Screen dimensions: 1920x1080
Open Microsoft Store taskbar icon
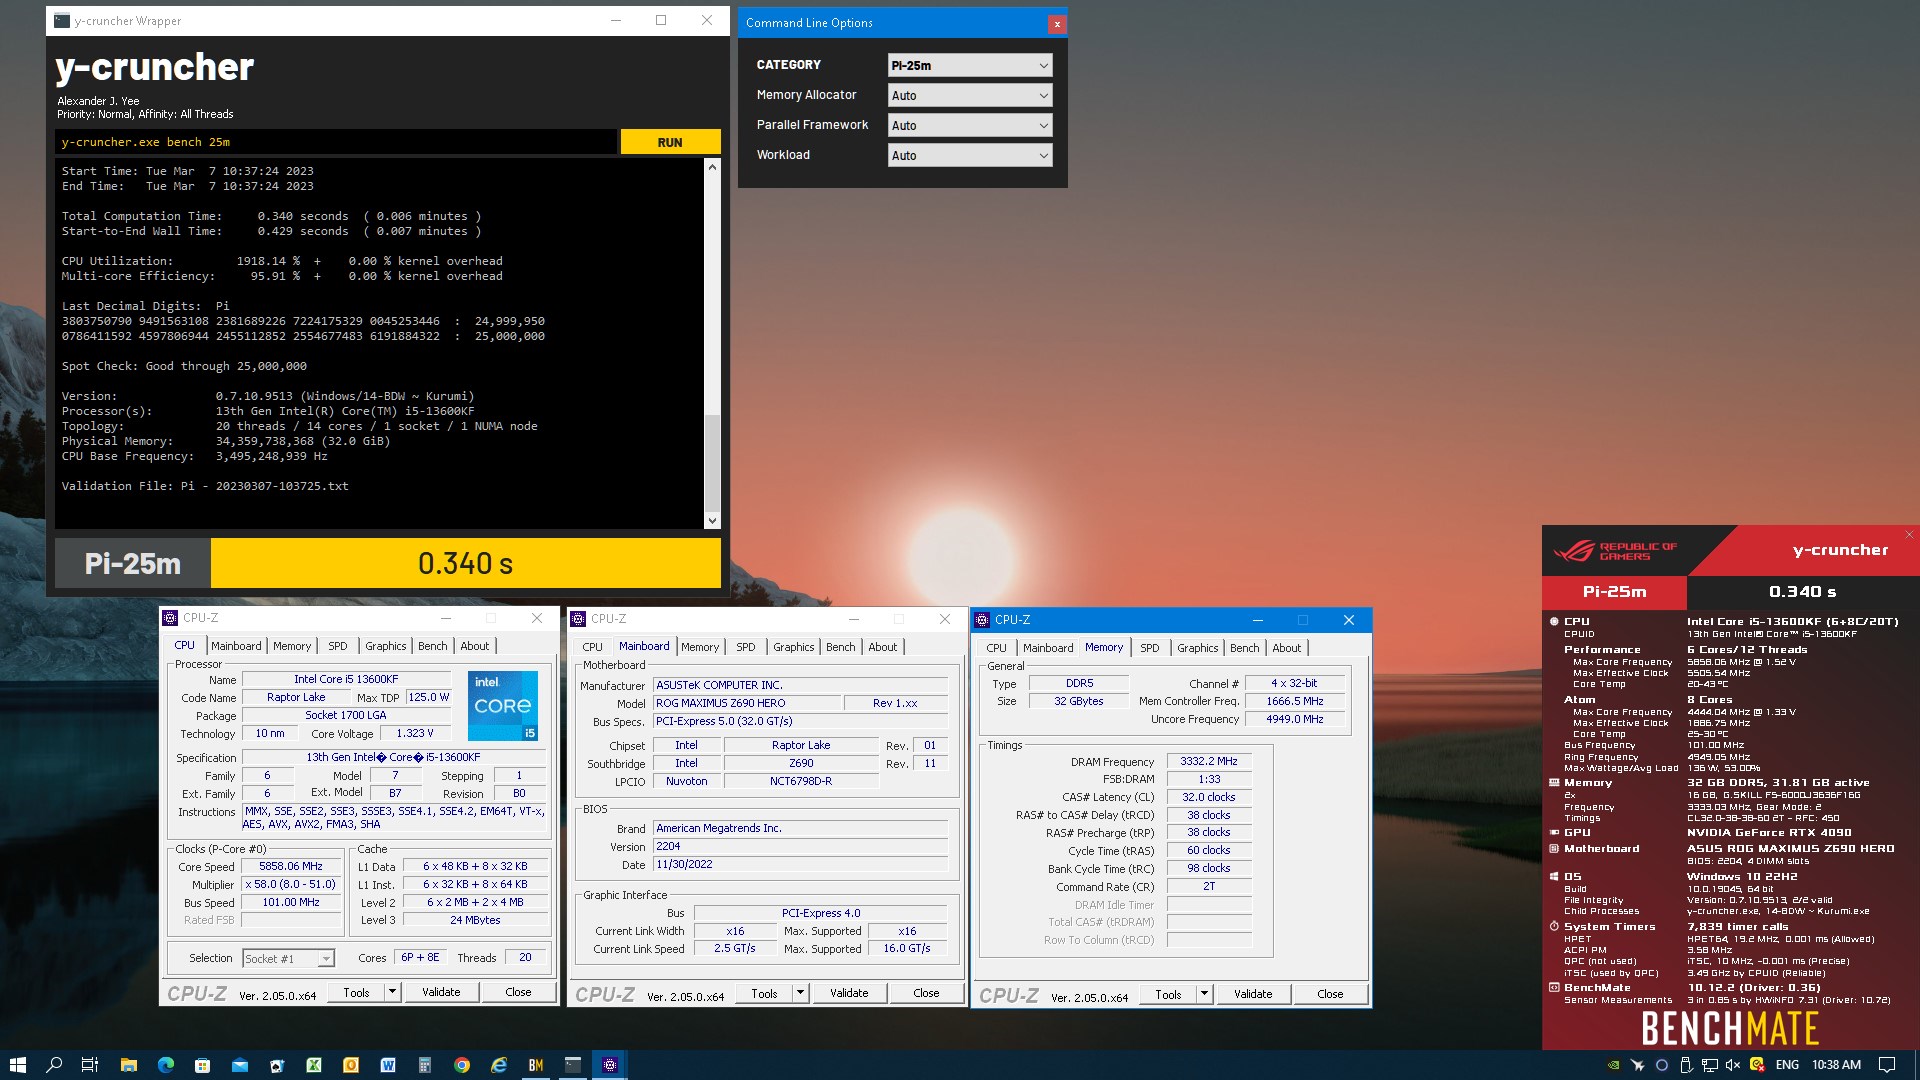(202, 1065)
